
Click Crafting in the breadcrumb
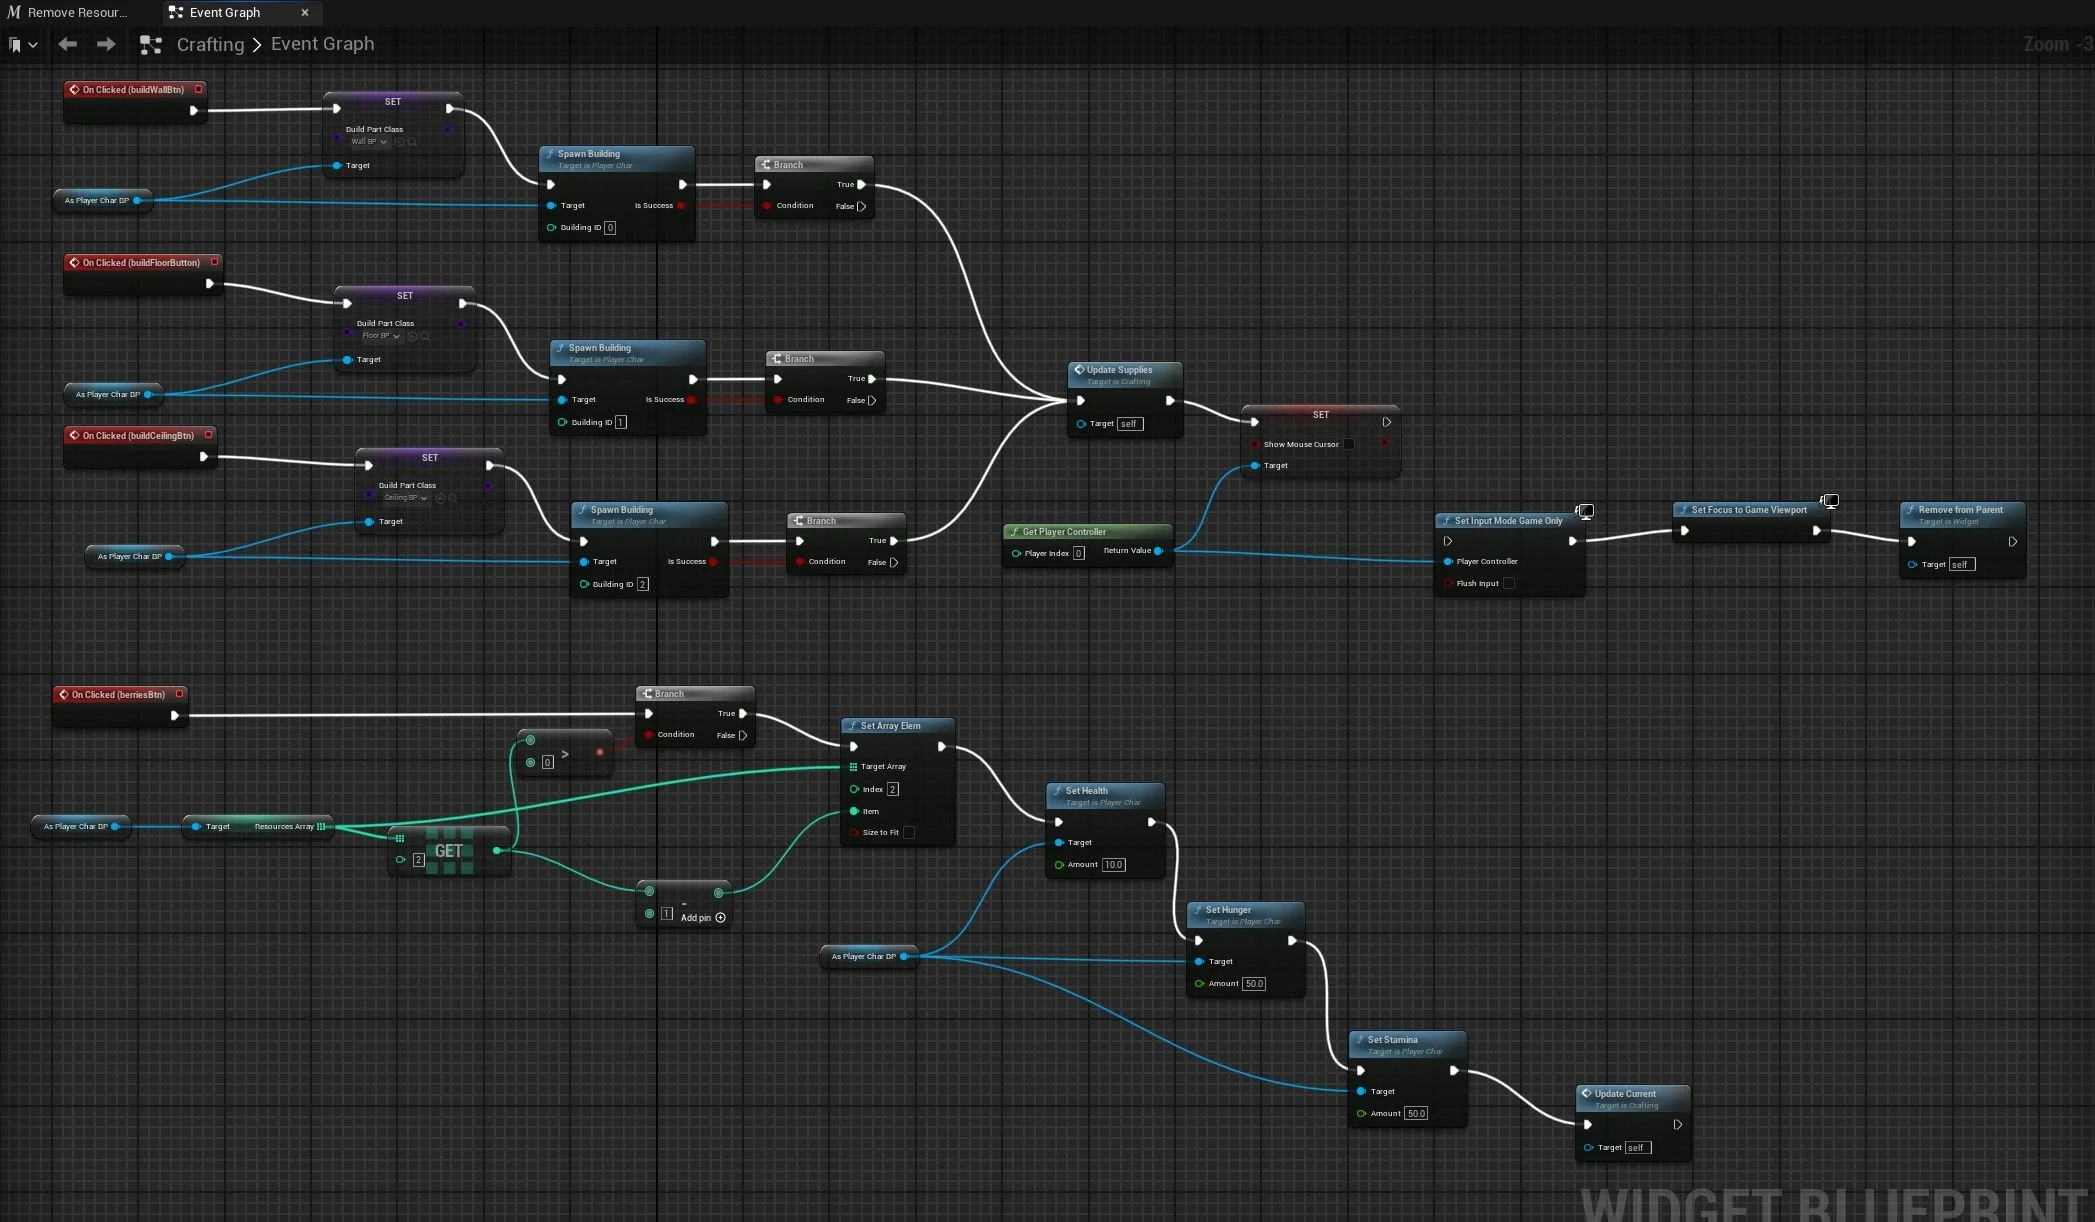(x=210, y=44)
